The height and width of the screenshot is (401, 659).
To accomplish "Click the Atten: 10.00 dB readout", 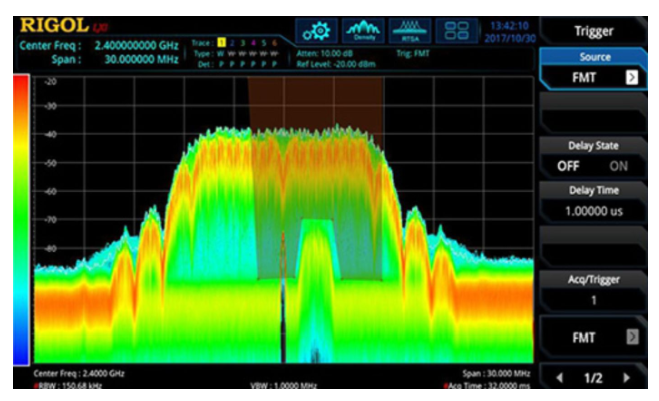I will [x=324, y=53].
